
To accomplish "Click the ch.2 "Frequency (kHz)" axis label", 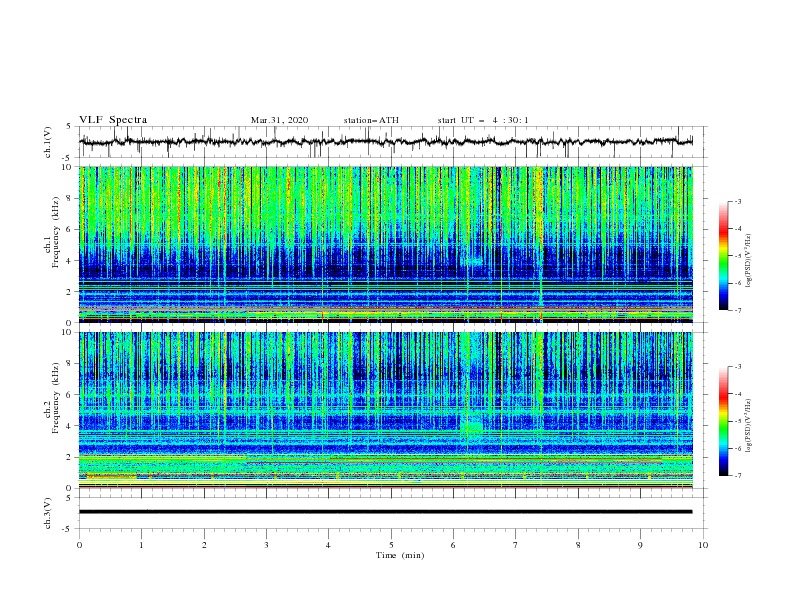I will (55, 398).
